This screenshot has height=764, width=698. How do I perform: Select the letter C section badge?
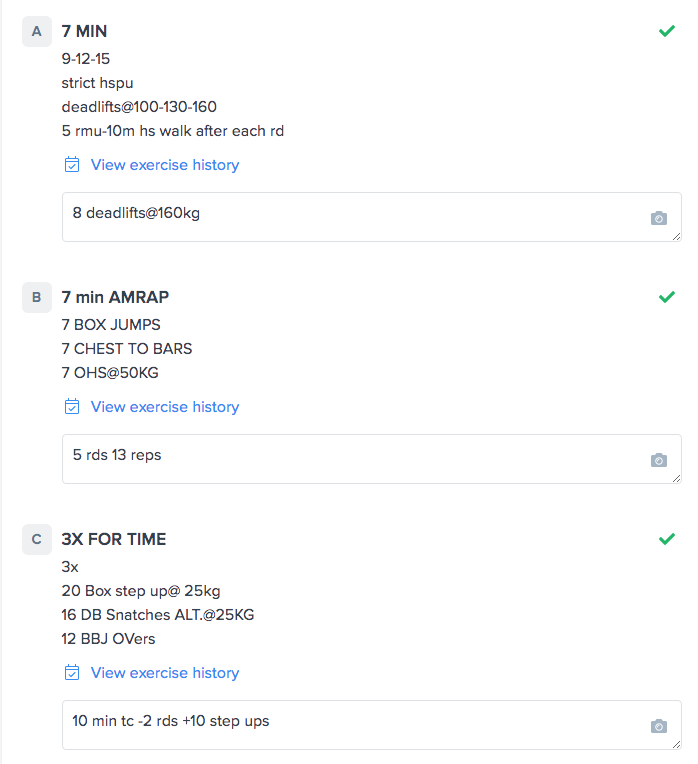pos(37,539)
